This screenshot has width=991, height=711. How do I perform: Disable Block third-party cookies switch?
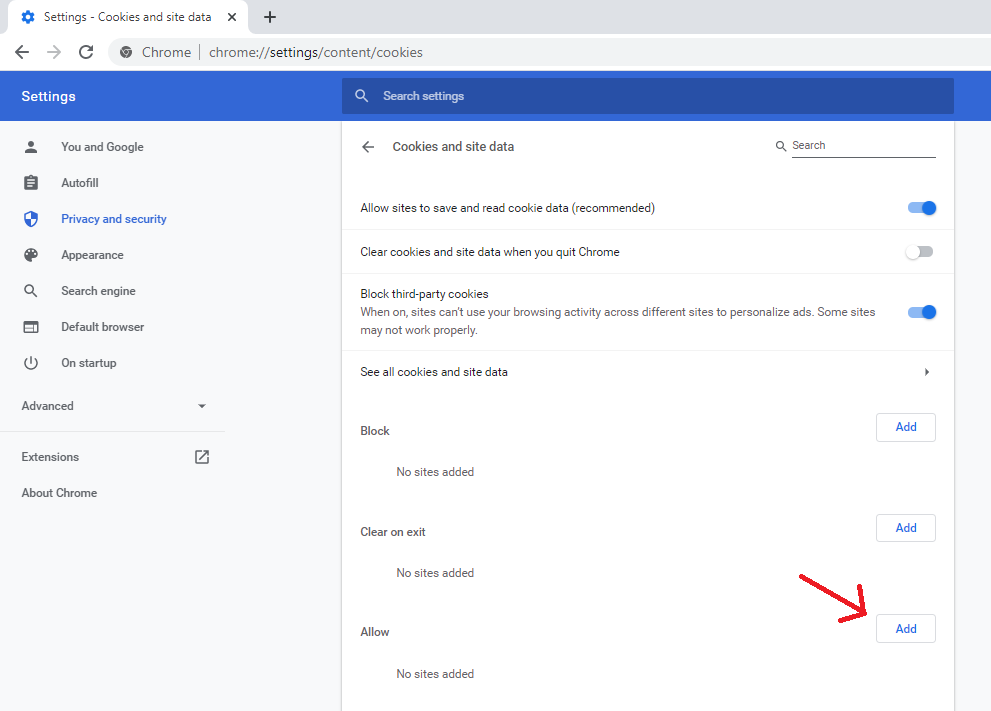[x=921, y=312]
